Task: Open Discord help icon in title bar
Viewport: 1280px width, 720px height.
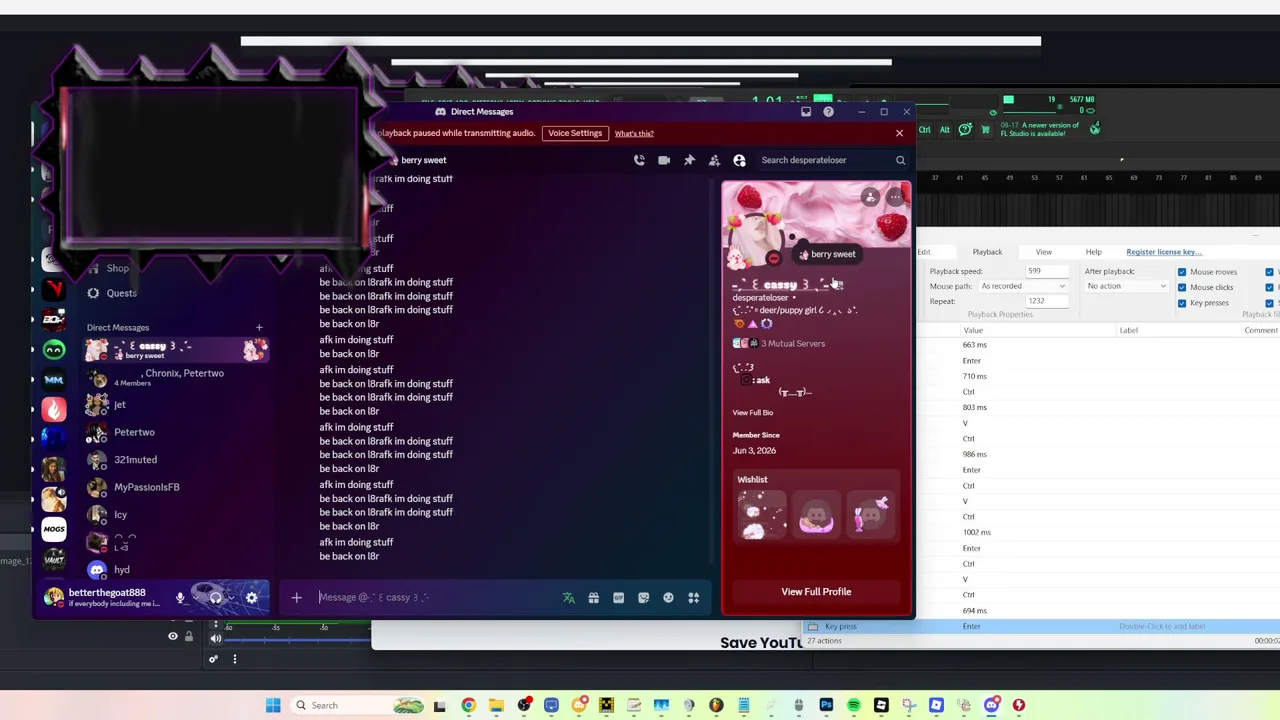Action: click(828, 112)
